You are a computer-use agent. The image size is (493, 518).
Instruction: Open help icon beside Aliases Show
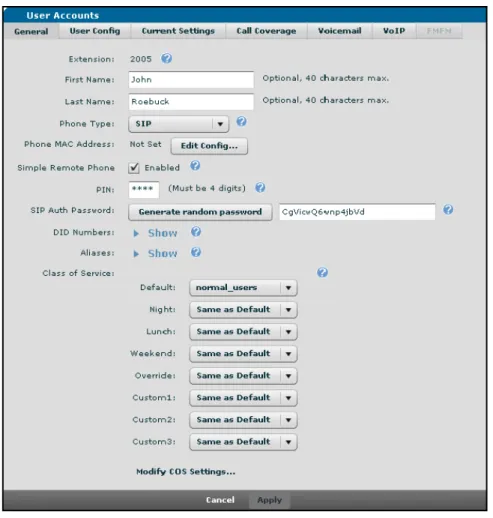(196, 252)
